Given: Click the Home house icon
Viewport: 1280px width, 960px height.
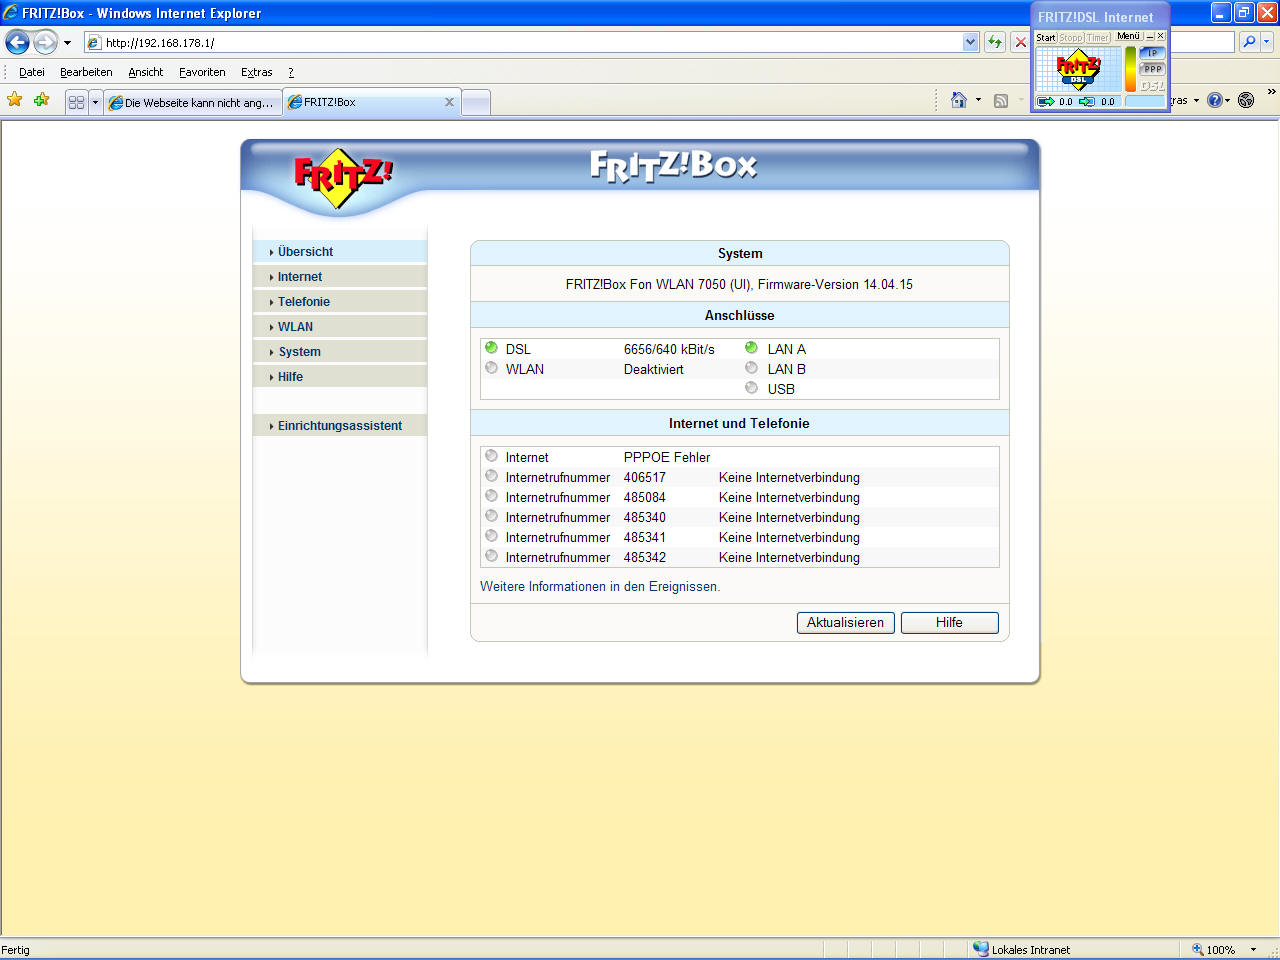Looking at the screenshot, I should [959, 100].
